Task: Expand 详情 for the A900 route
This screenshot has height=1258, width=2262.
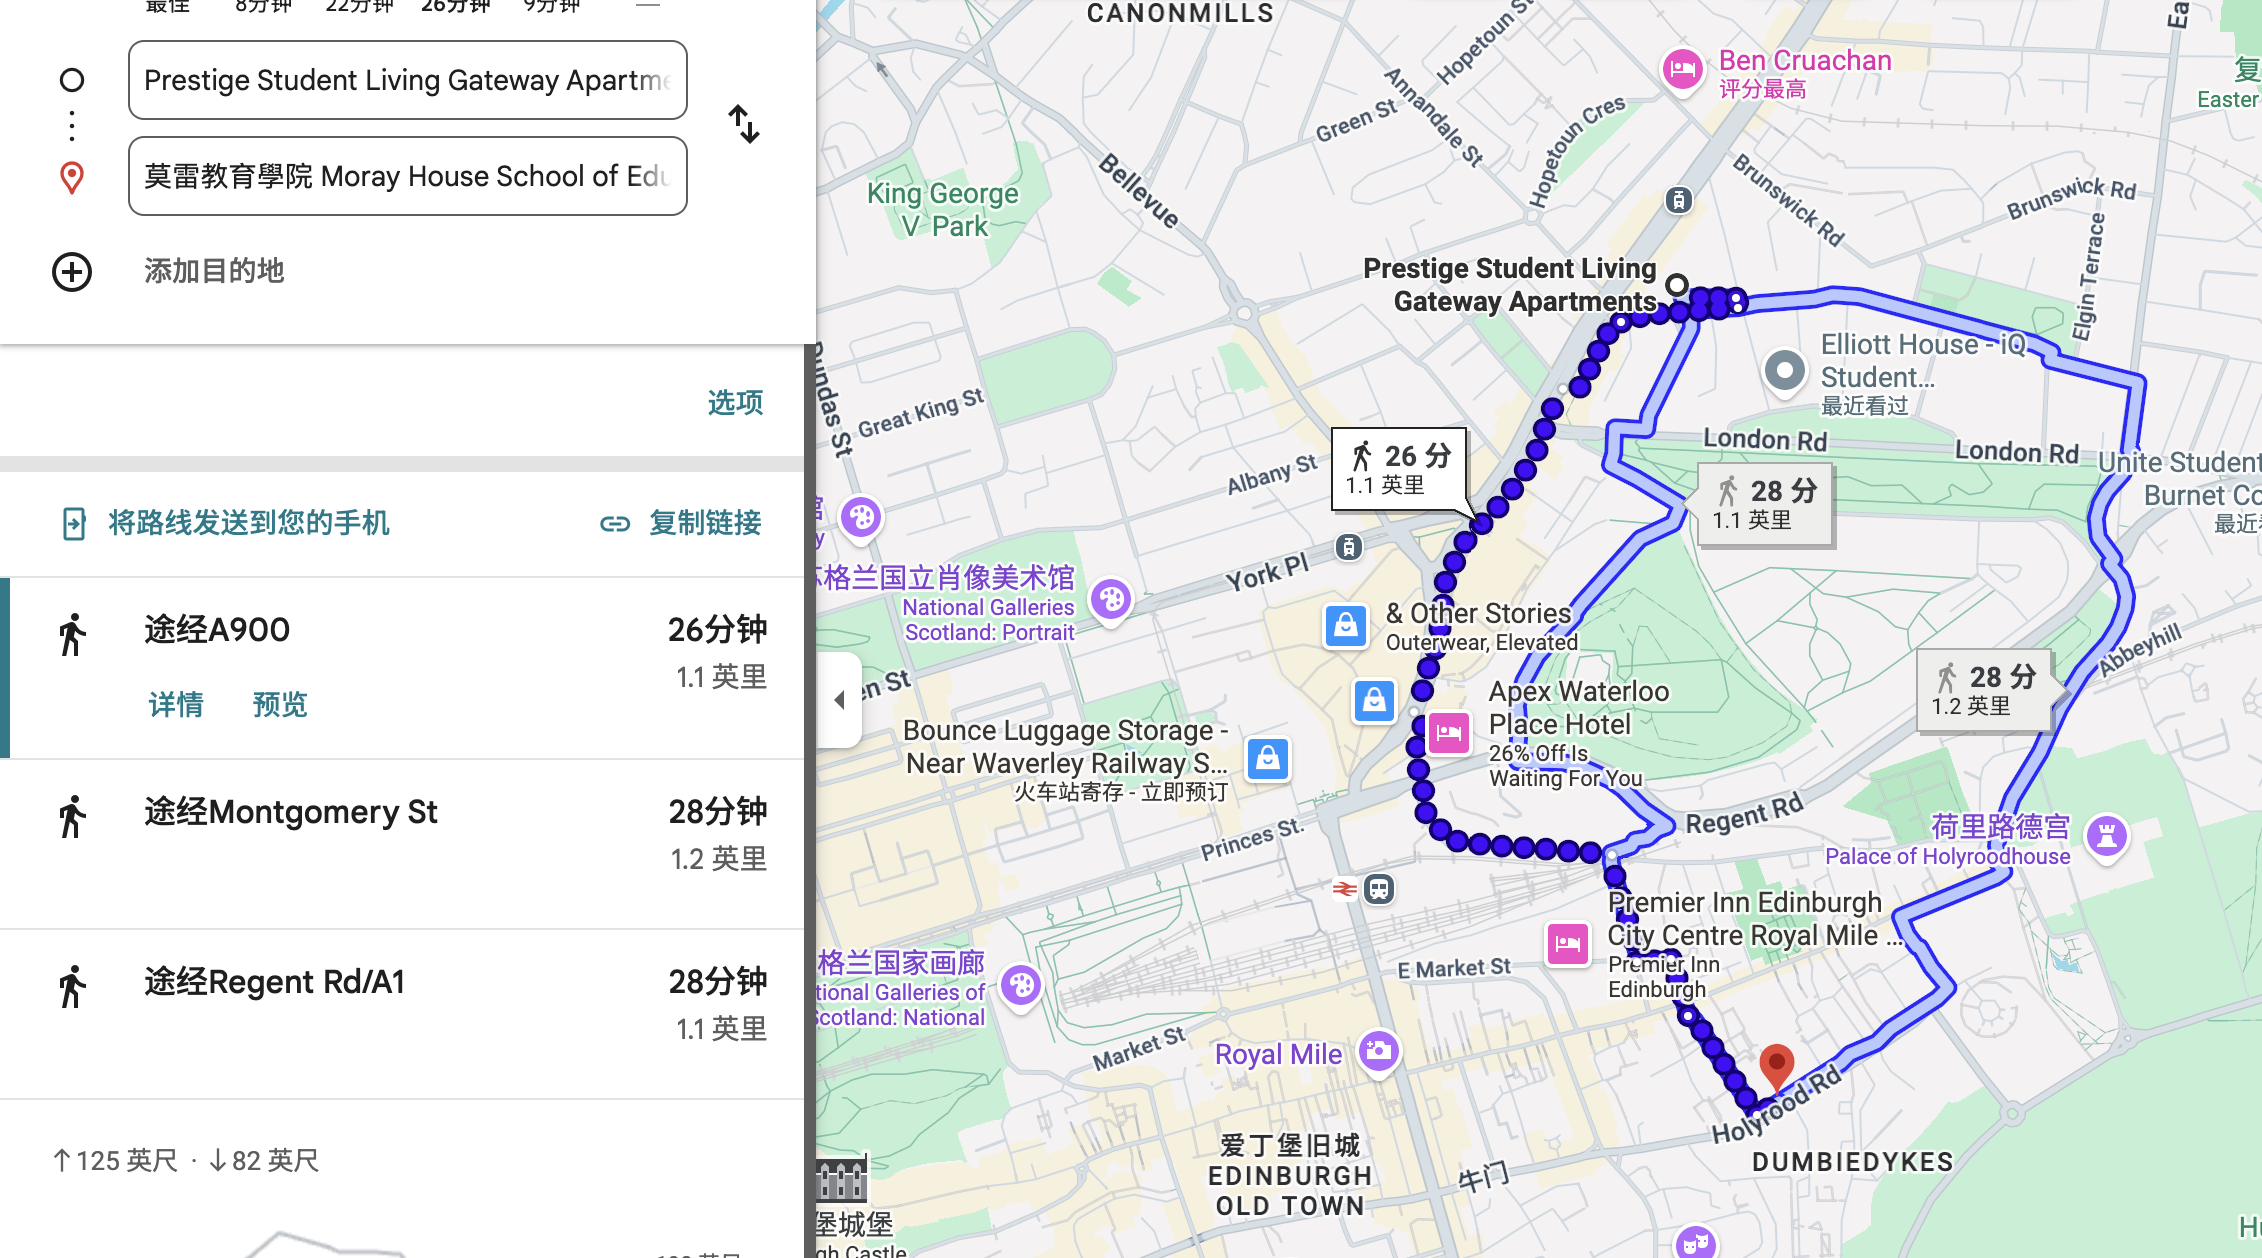Action: [x=176, y=704]
